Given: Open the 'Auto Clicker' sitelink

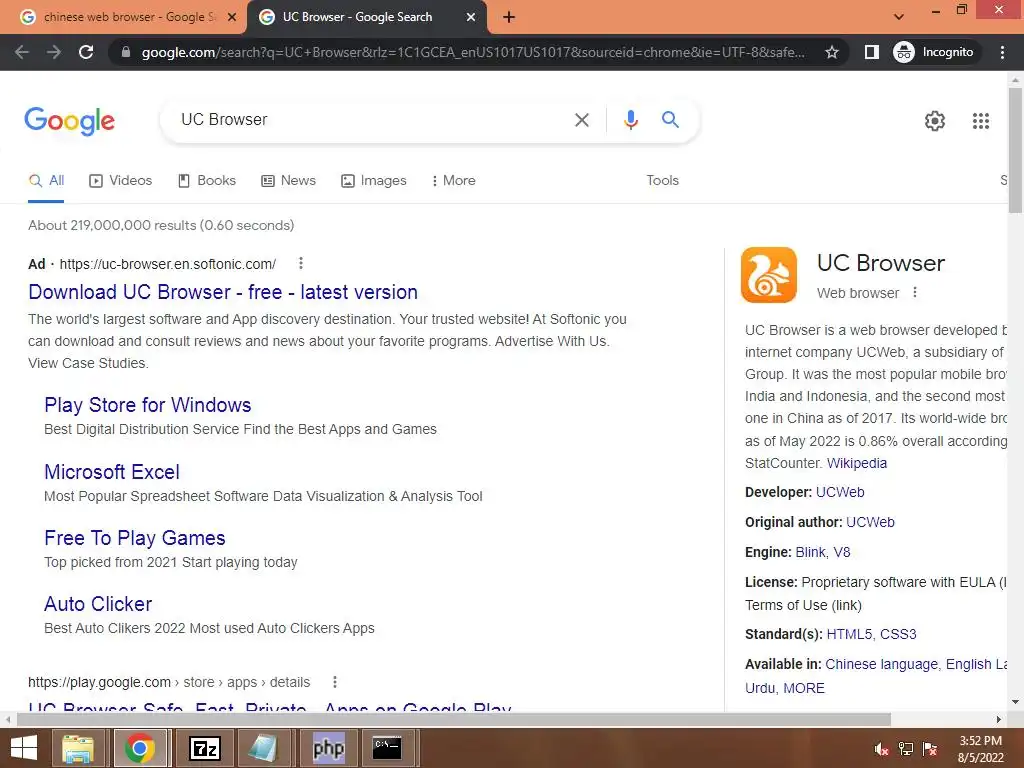Looking at the screenshot, I should (98, 604).
